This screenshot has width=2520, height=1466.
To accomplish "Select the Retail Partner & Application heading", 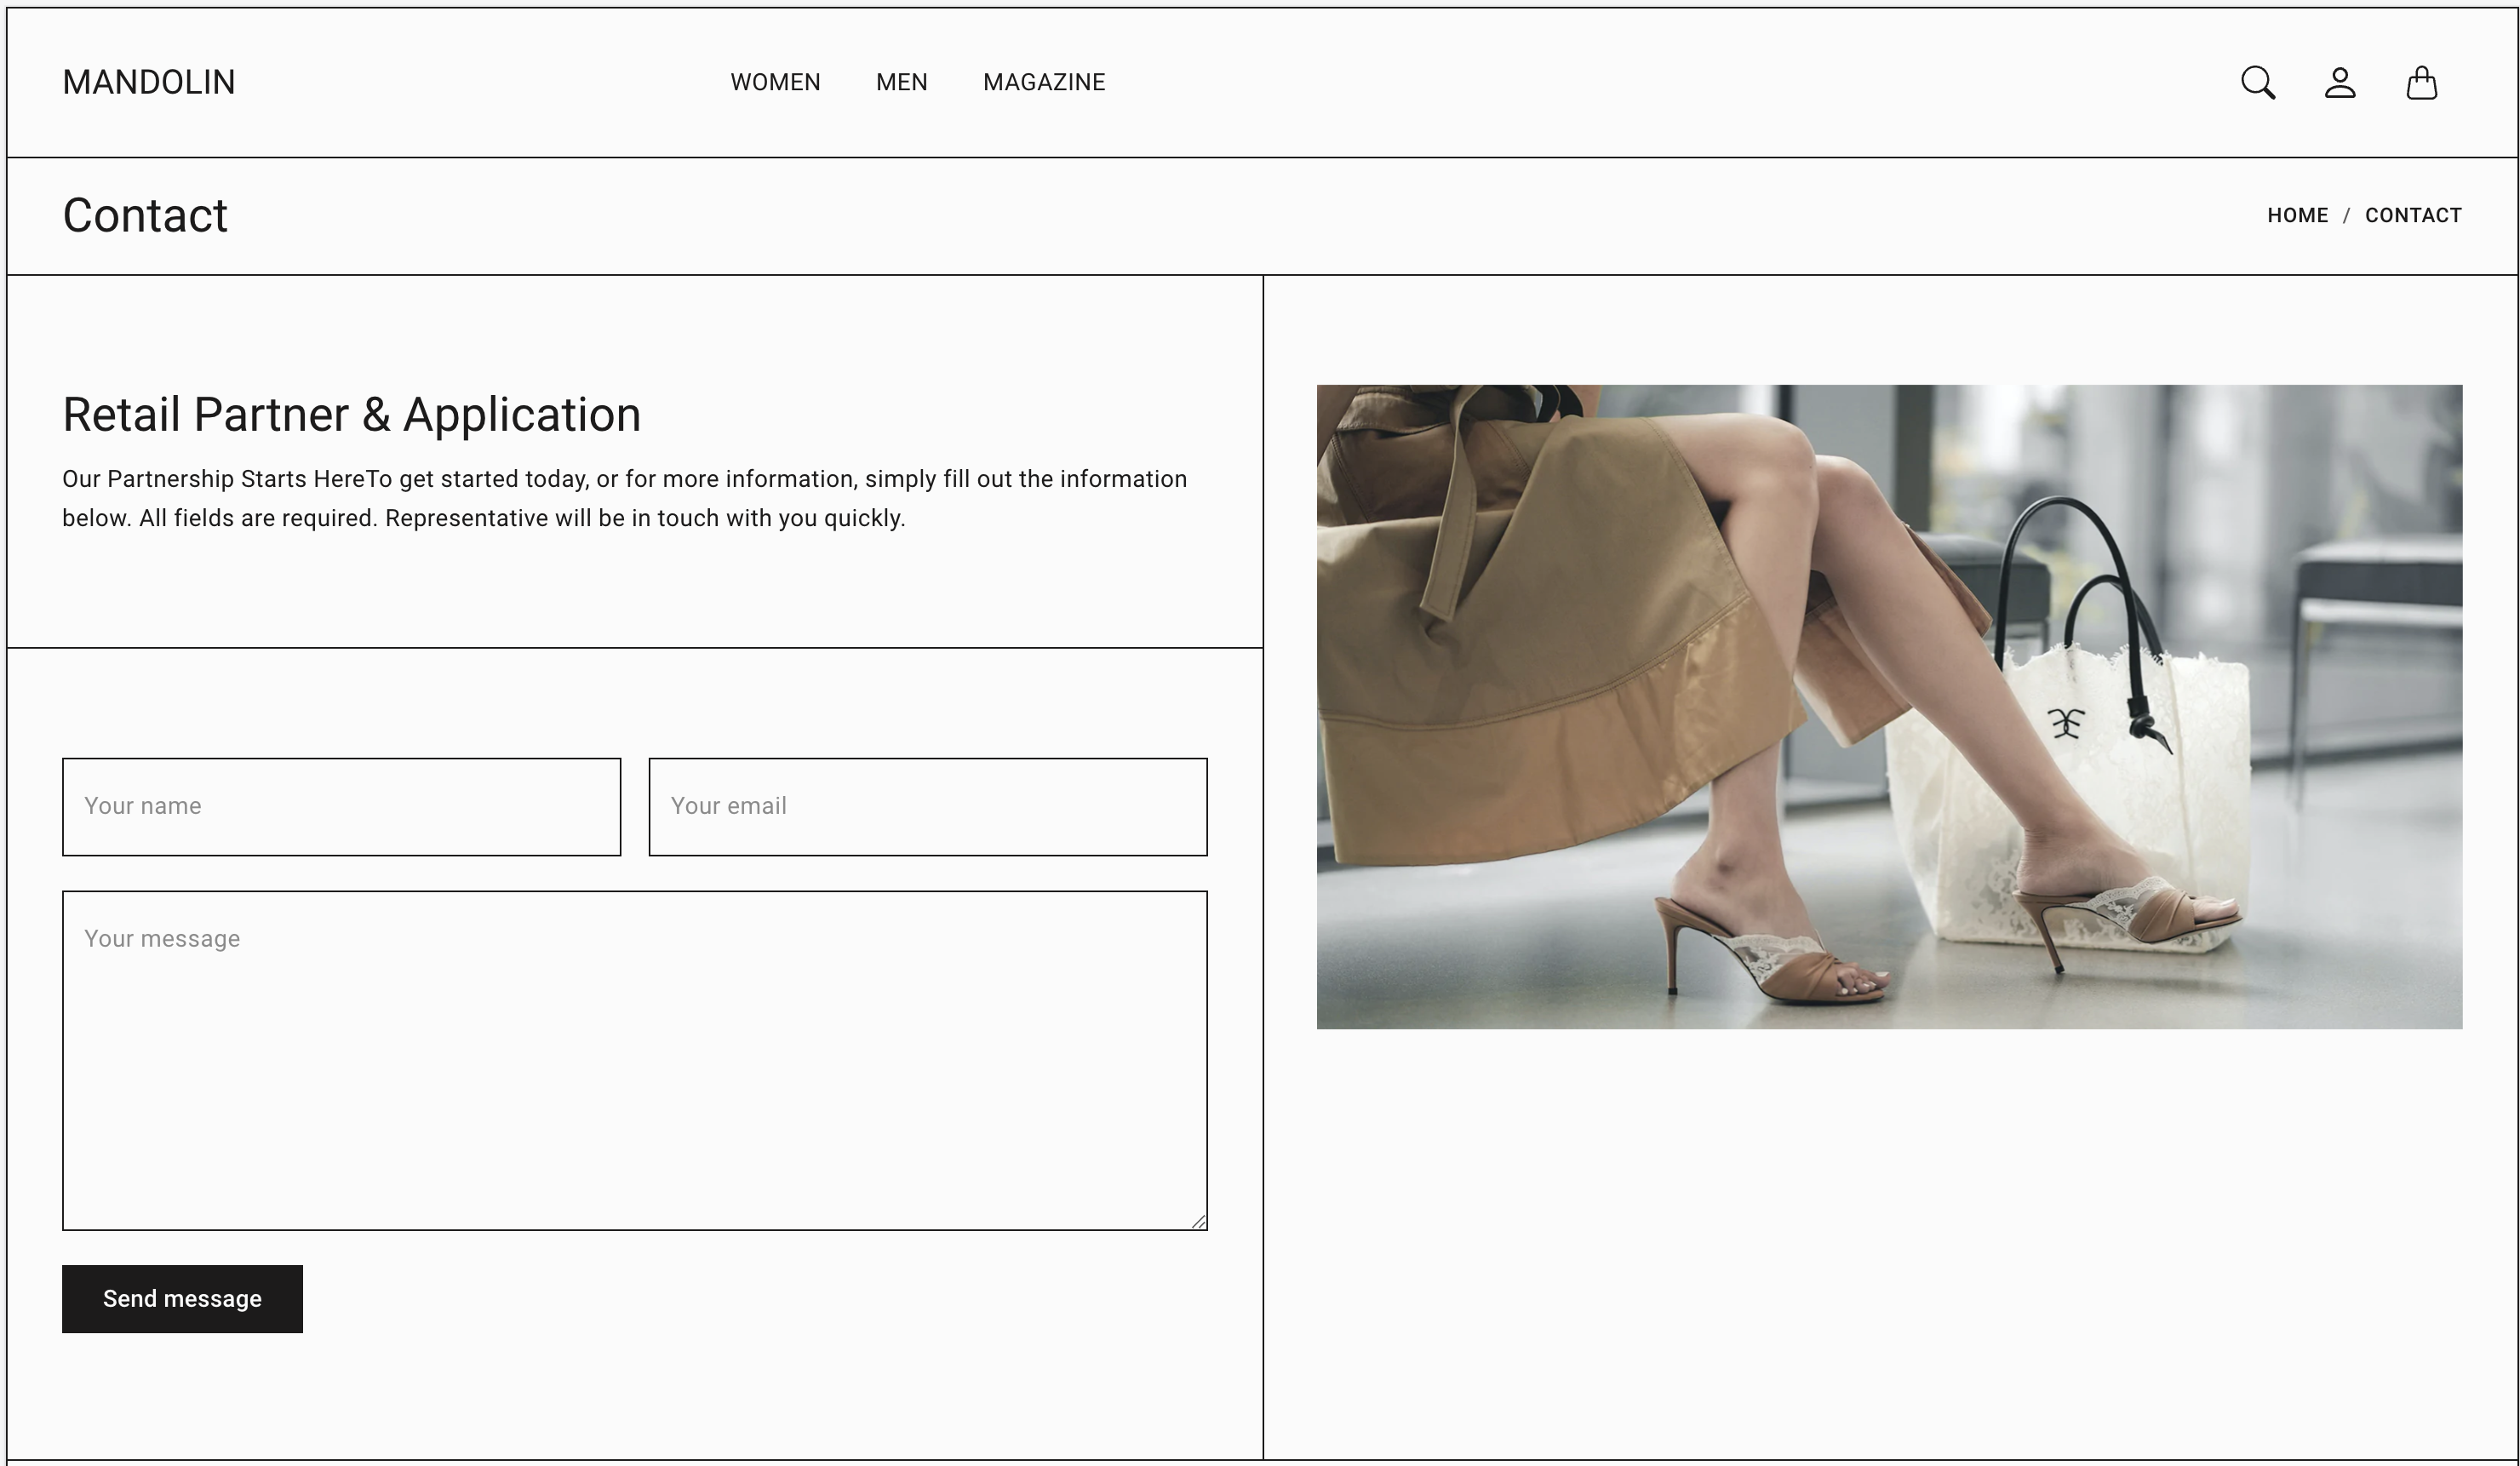I will [351, 414].
